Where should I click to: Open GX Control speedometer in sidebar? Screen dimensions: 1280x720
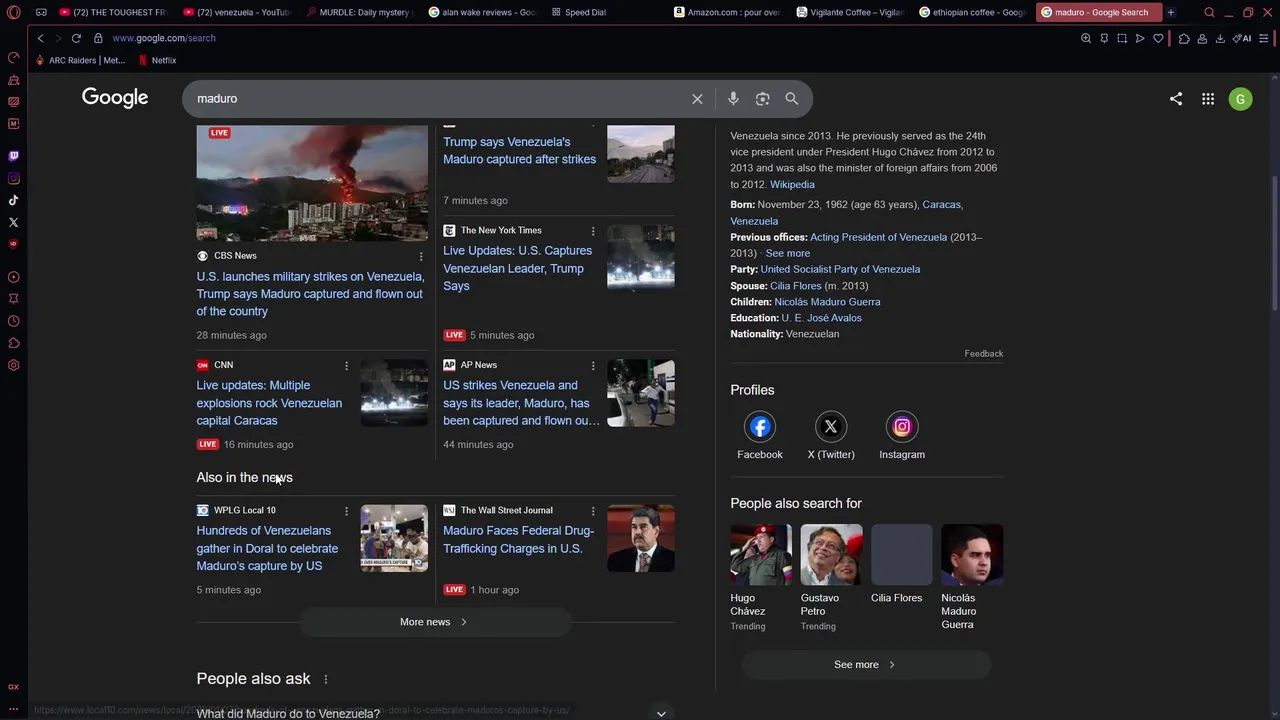coord(13,57)
